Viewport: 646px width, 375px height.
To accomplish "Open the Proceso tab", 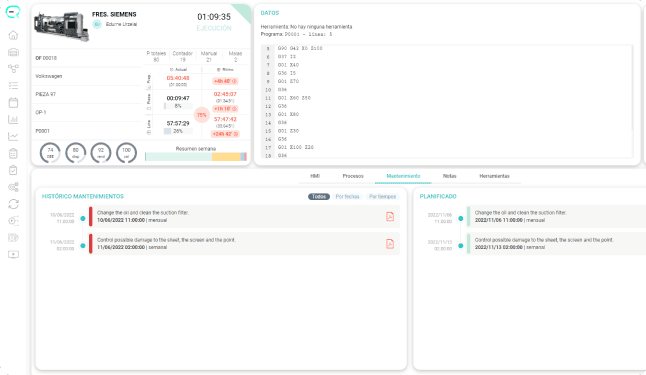I will click(353, 176).
